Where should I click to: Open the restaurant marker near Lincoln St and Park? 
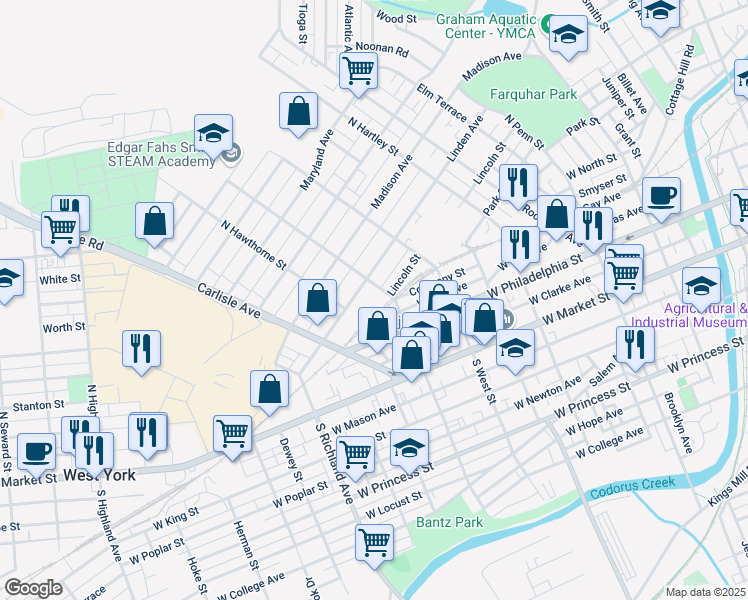pos(519,184)
